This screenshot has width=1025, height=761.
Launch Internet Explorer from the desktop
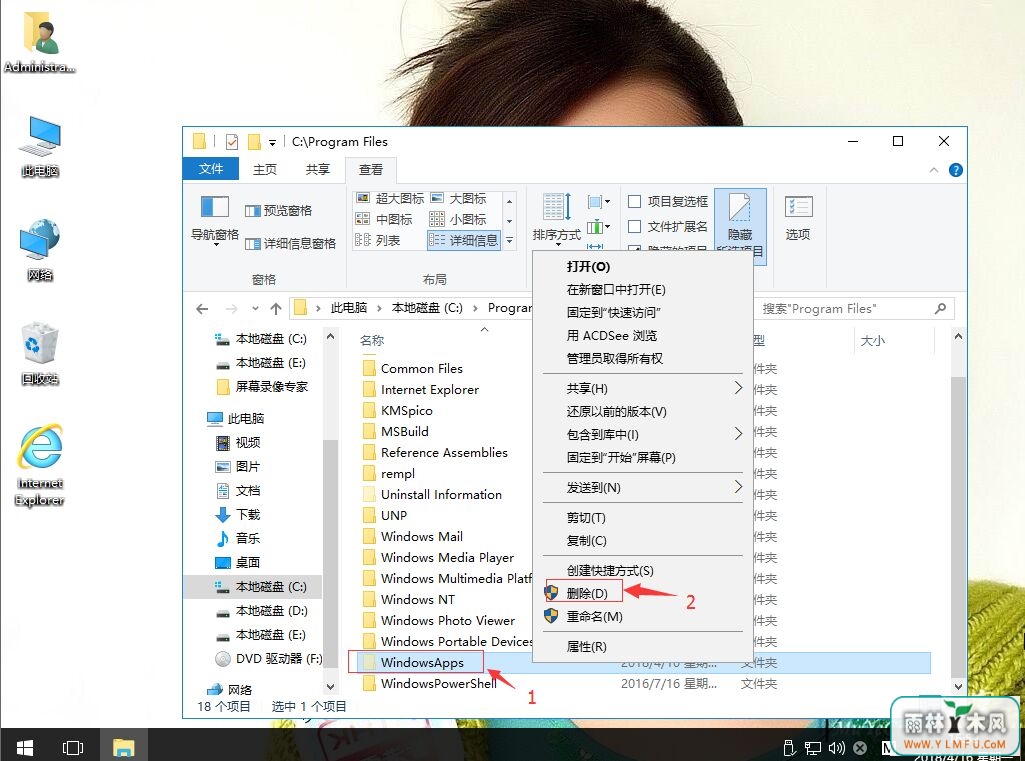pyautogui.click(x=40, y=465)
